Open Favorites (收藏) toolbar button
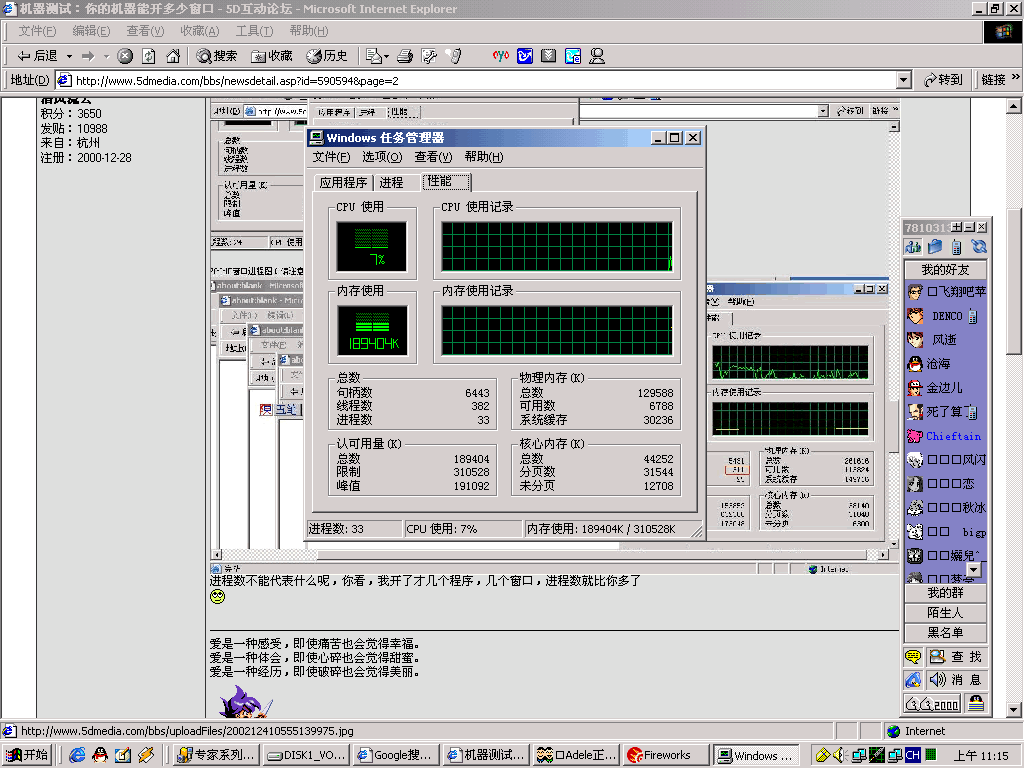The image size is (1024, 768). [x=272, y=56]
